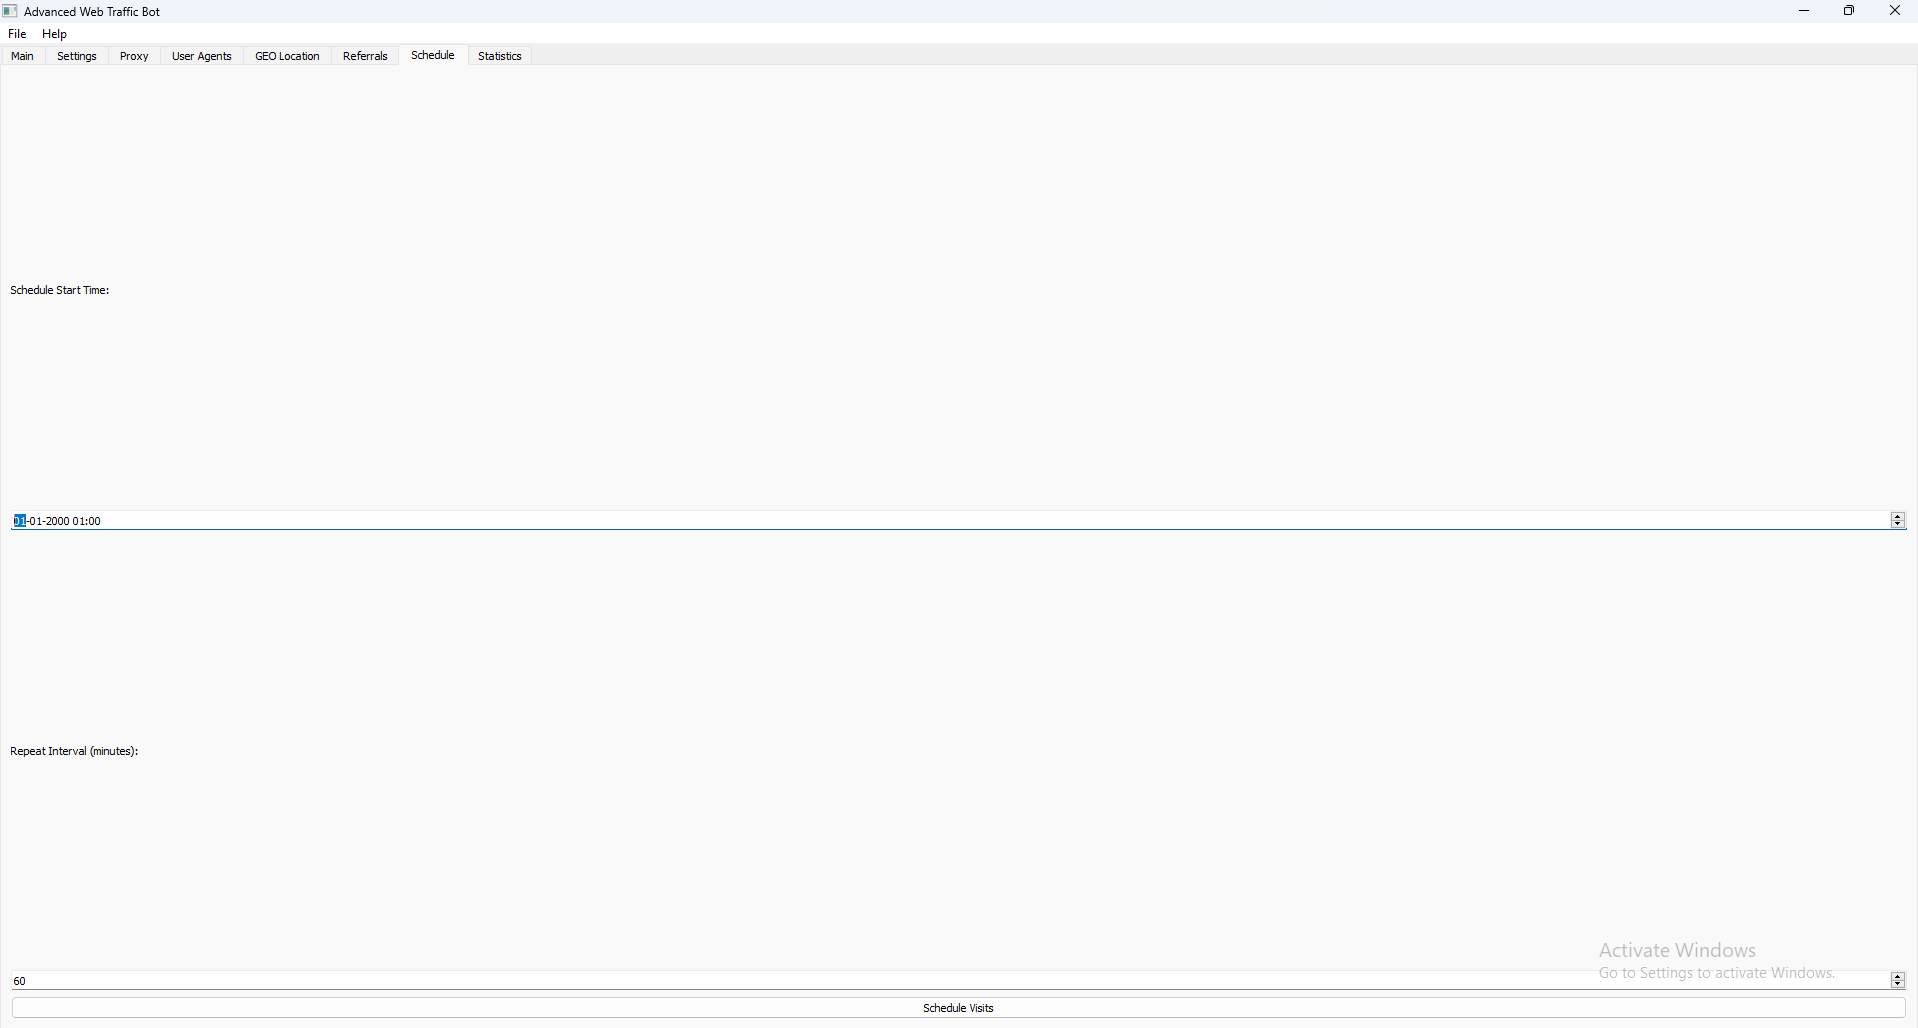Select the Schedule tab
The image size is (1918, 1028).
pos(433,56)
